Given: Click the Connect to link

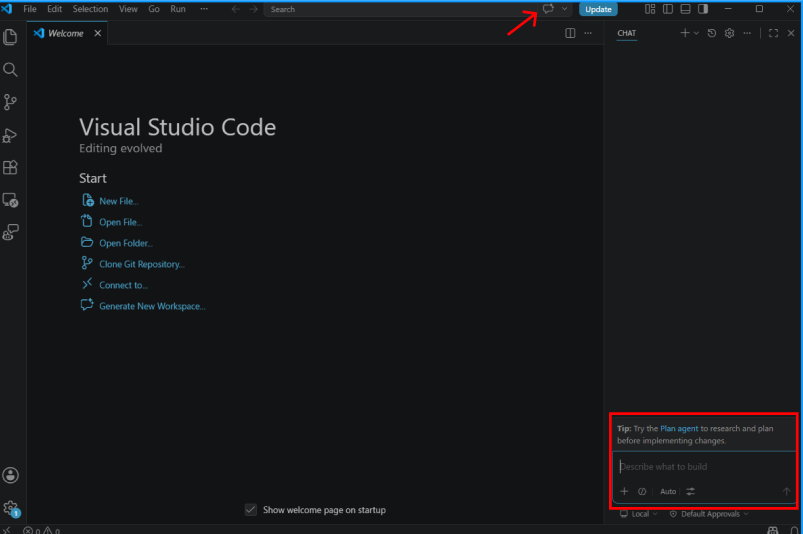Looking at the screenshot, I should [x=123, y=285].
